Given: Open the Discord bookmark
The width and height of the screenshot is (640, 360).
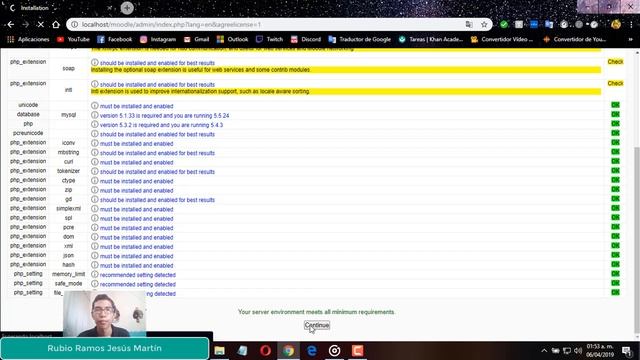Looking at the screenshot, I should (x=306, y=39).
